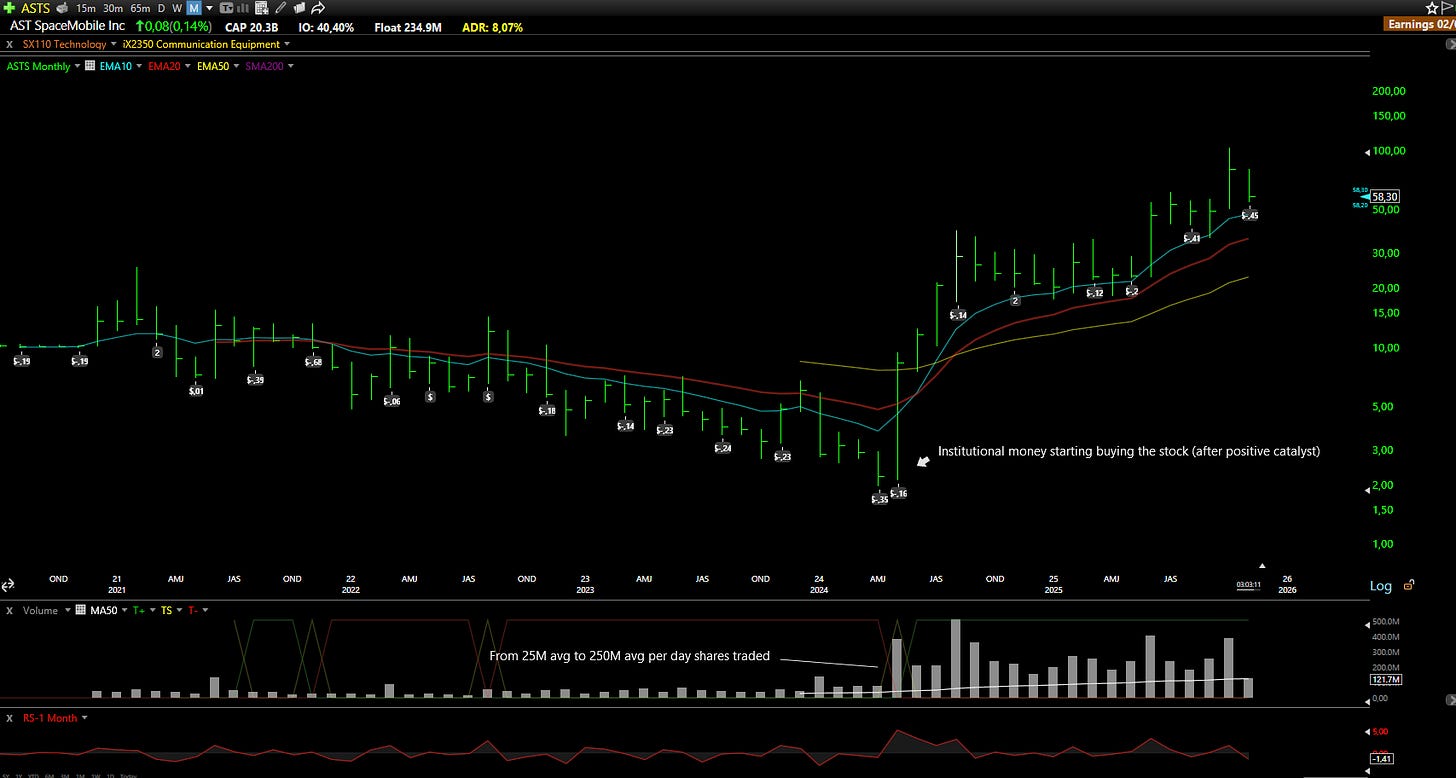Click the orange lock scale icon

coord(1410,586)
